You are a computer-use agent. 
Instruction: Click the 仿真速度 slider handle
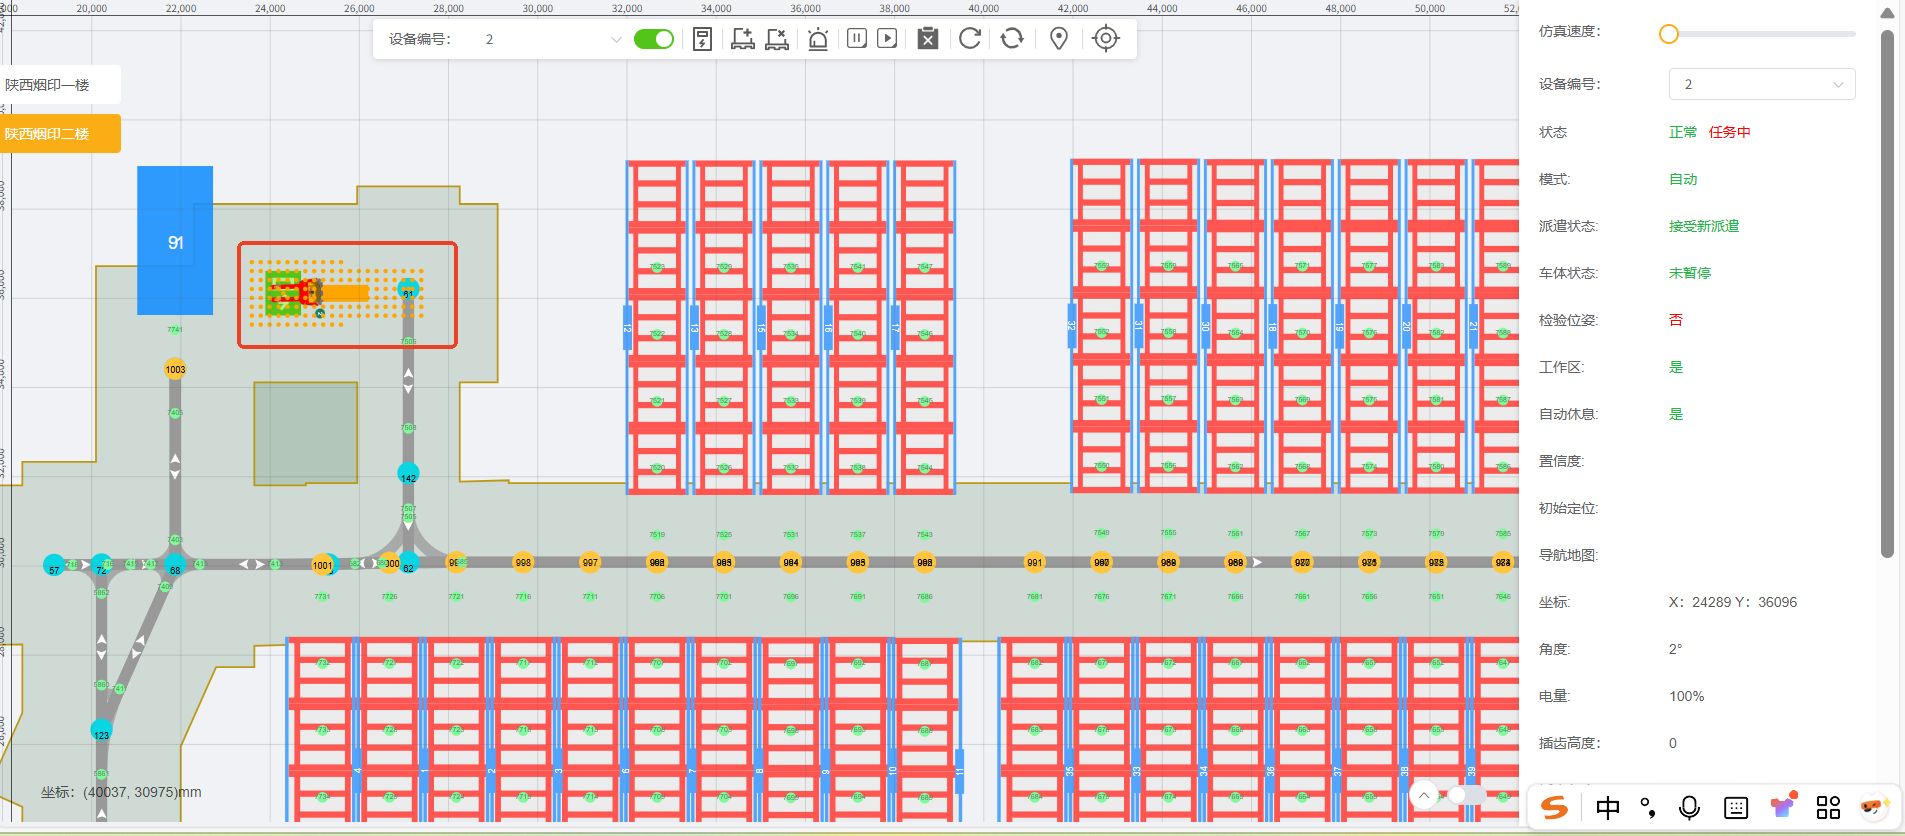coord(1668,34)
